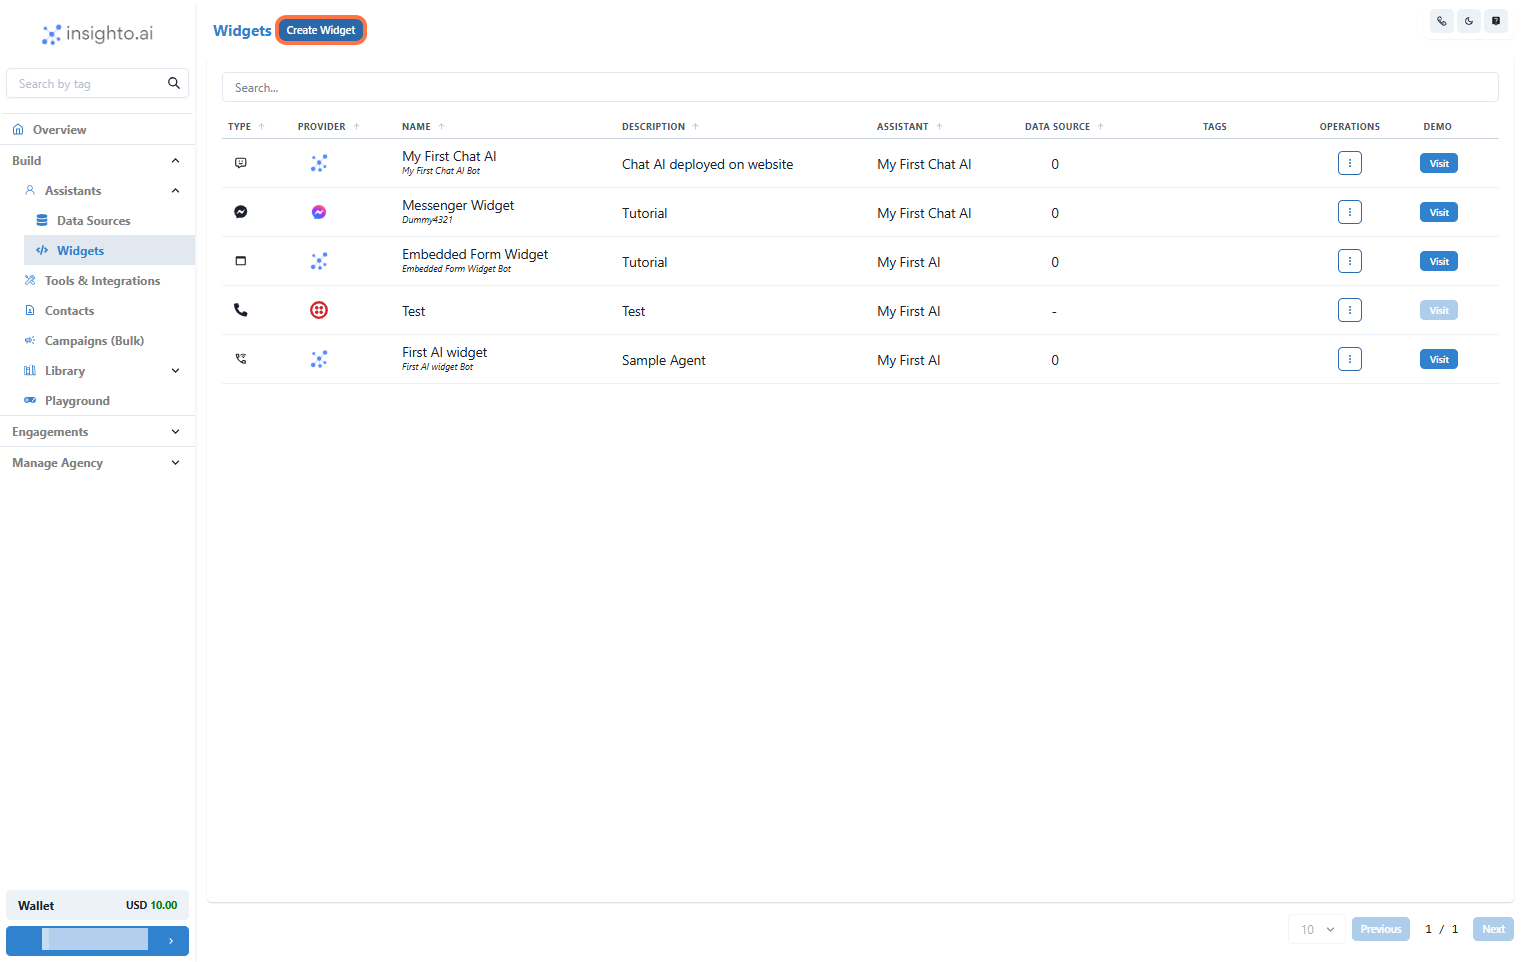The image size is (1526, 962).
Task: Open the page size dropdown showing 10
Action: click(1316, 929)
